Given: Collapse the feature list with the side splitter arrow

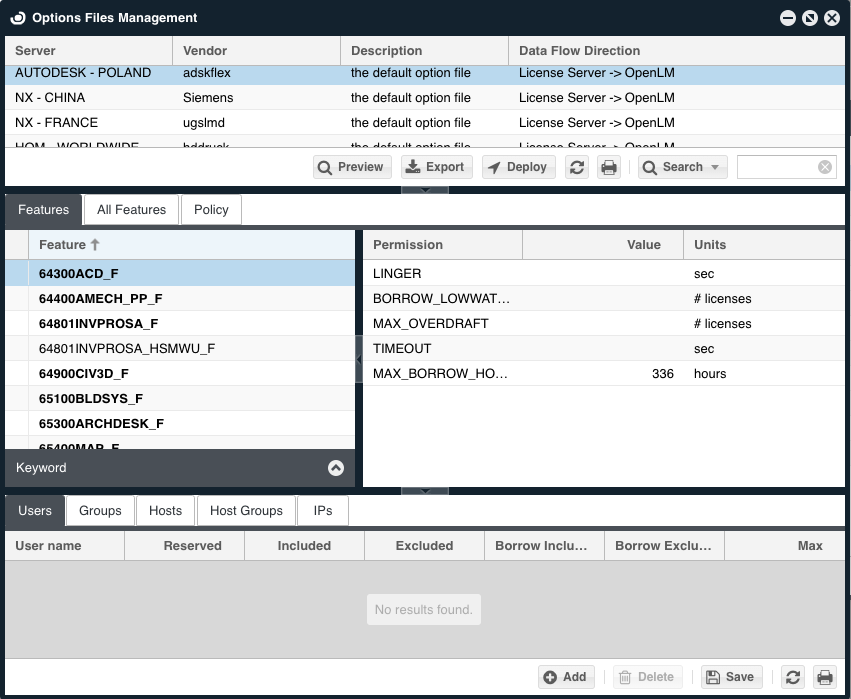Looking at the screenshot, I should tap(359, 357).
